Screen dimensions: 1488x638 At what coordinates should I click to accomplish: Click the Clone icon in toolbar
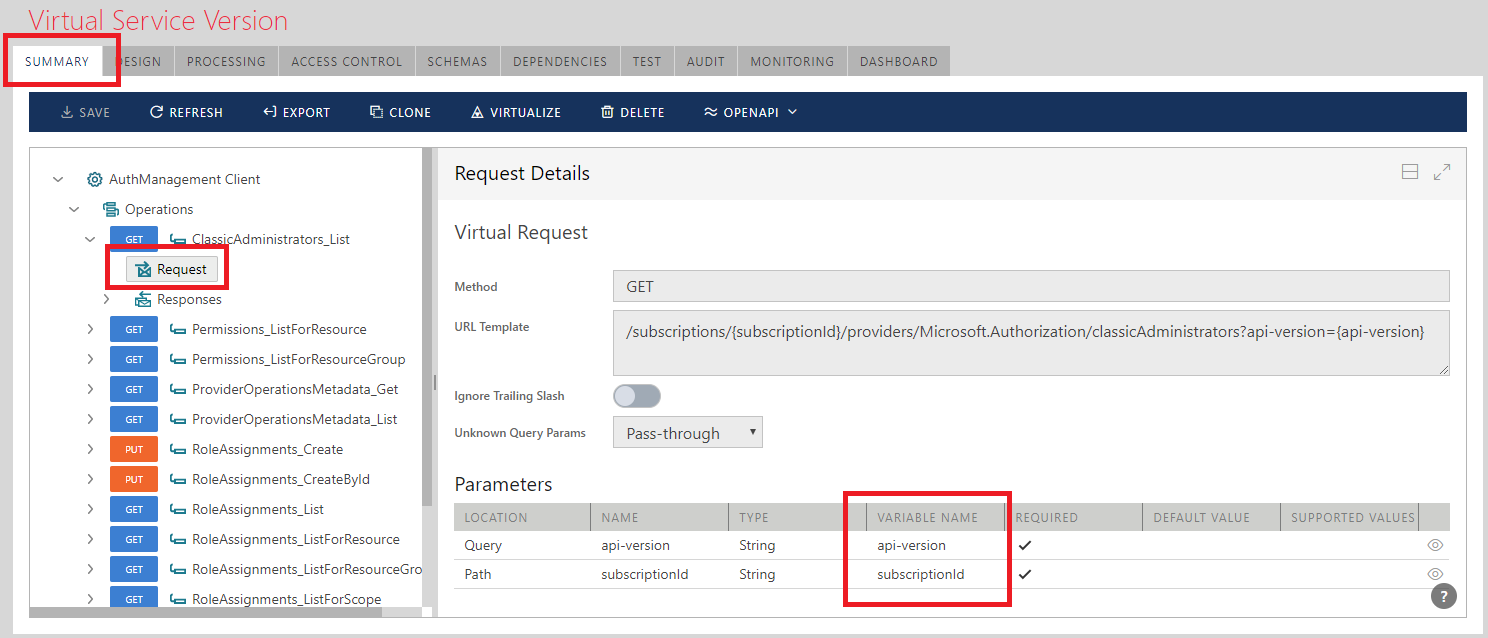(376, 113)
